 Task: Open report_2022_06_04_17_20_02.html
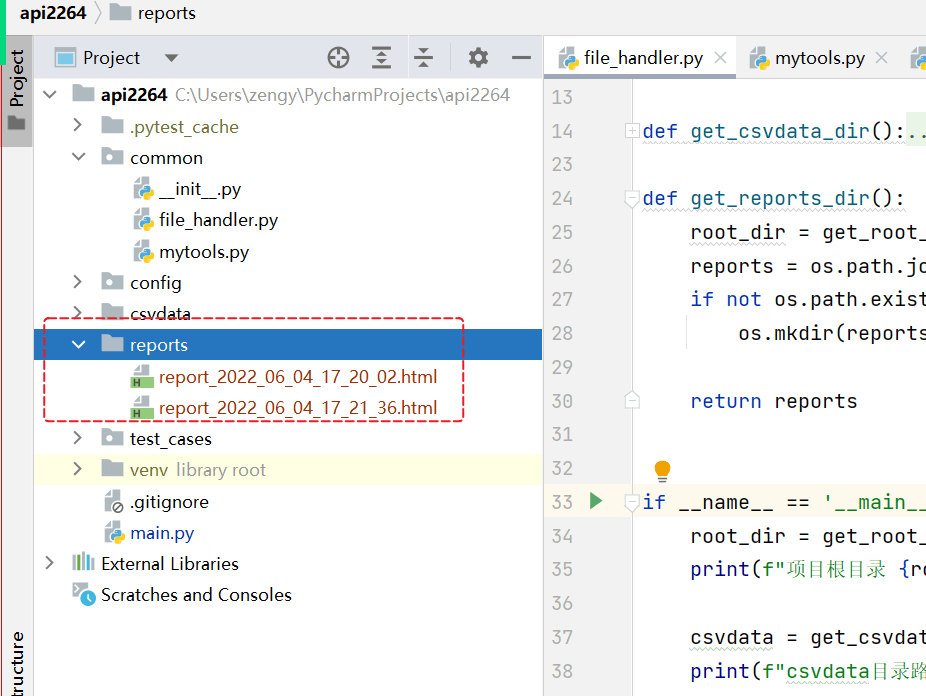[298, 377]
